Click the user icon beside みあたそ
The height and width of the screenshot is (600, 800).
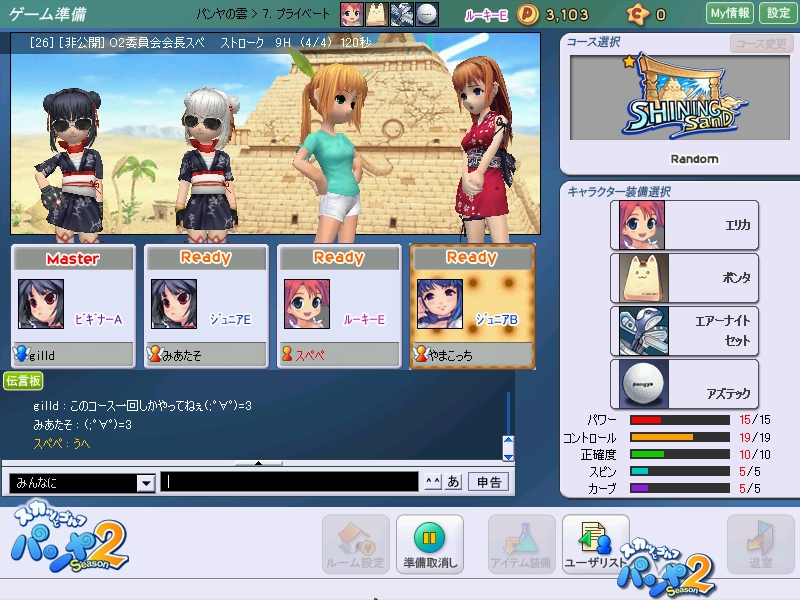tap(154, 354)
